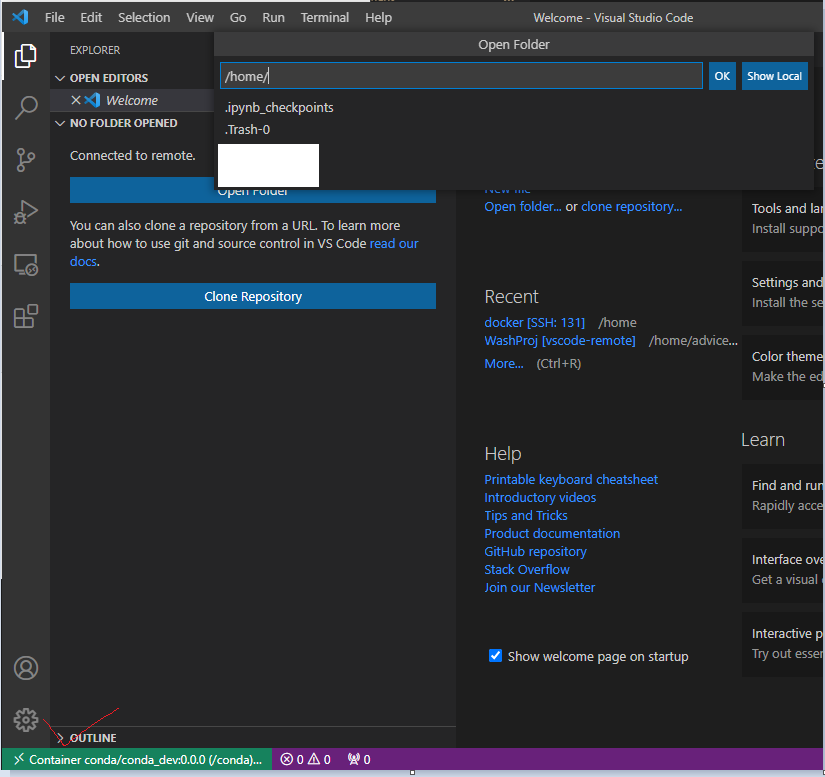Screen dimensions: 825x777
Task: Open the Run and Debug view
Action: tap(25, 211)
